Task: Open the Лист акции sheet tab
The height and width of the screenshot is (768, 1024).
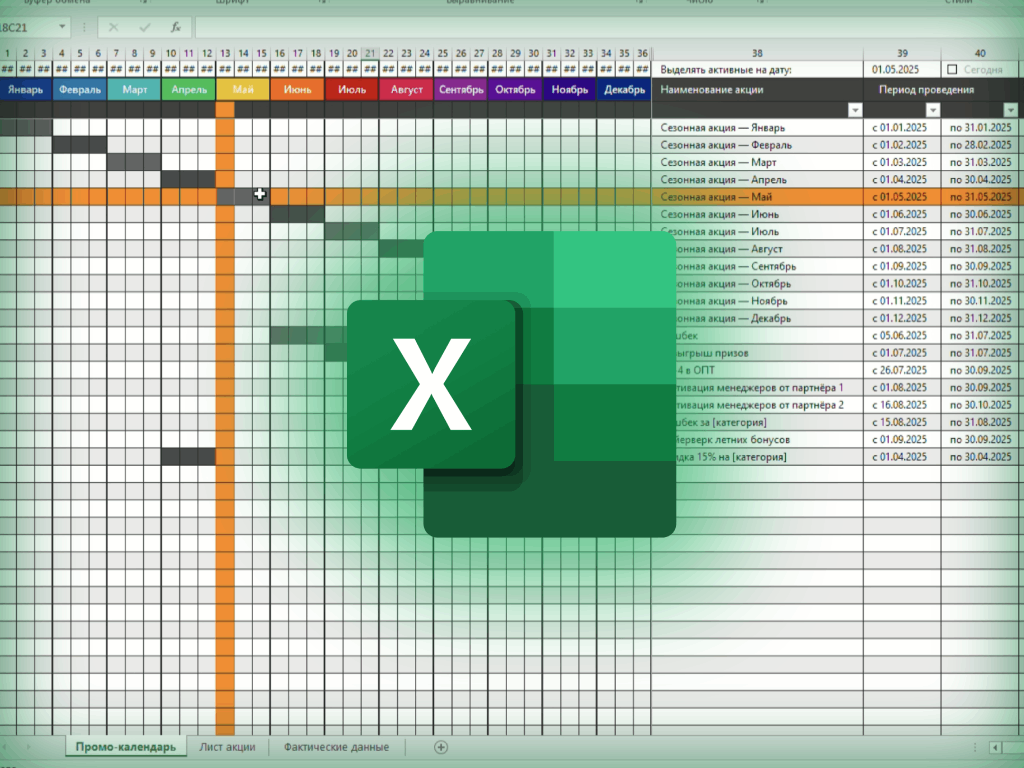Action: (x=227, y=747)
